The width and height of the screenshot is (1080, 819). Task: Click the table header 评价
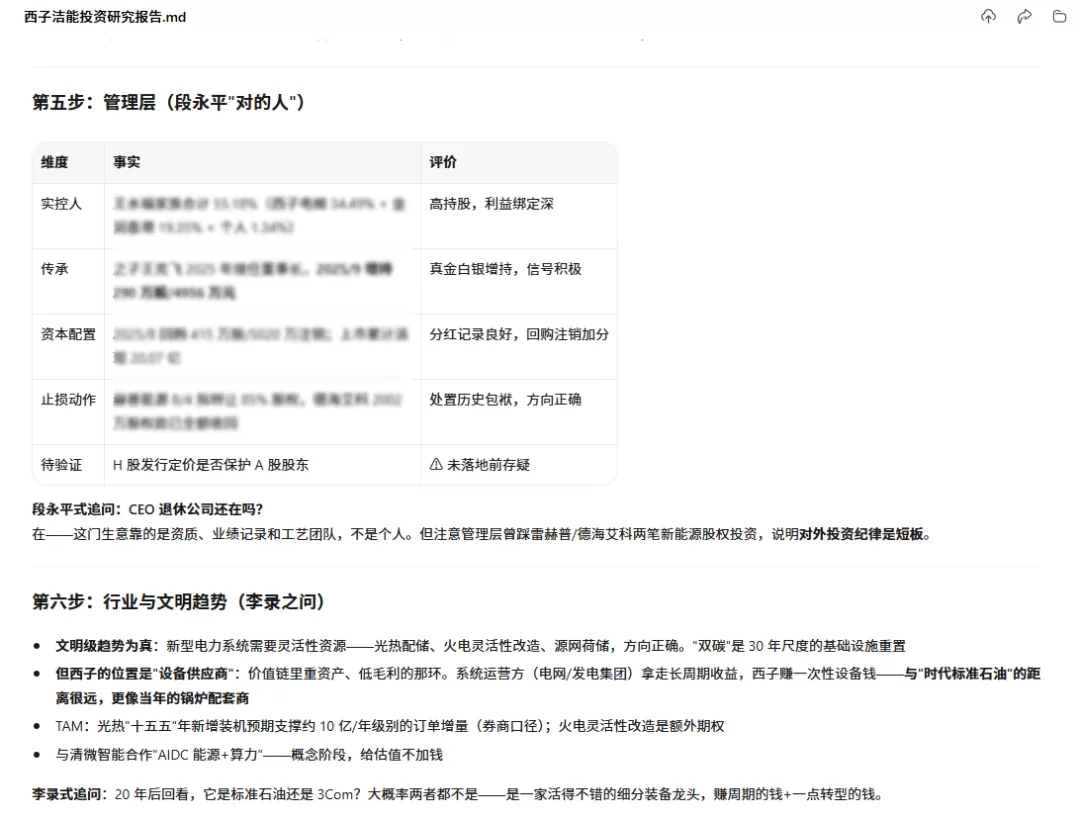pyautogui.click(x=443, y=163)
